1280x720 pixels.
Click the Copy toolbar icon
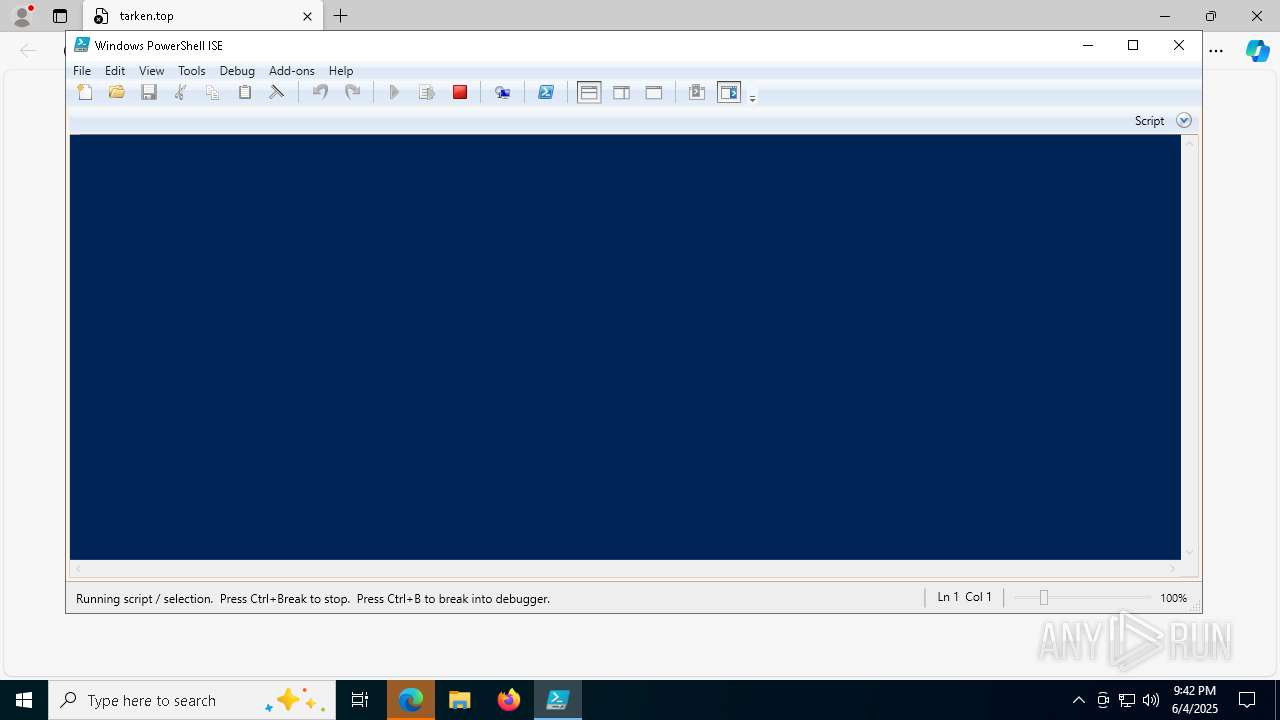point(212,92)
